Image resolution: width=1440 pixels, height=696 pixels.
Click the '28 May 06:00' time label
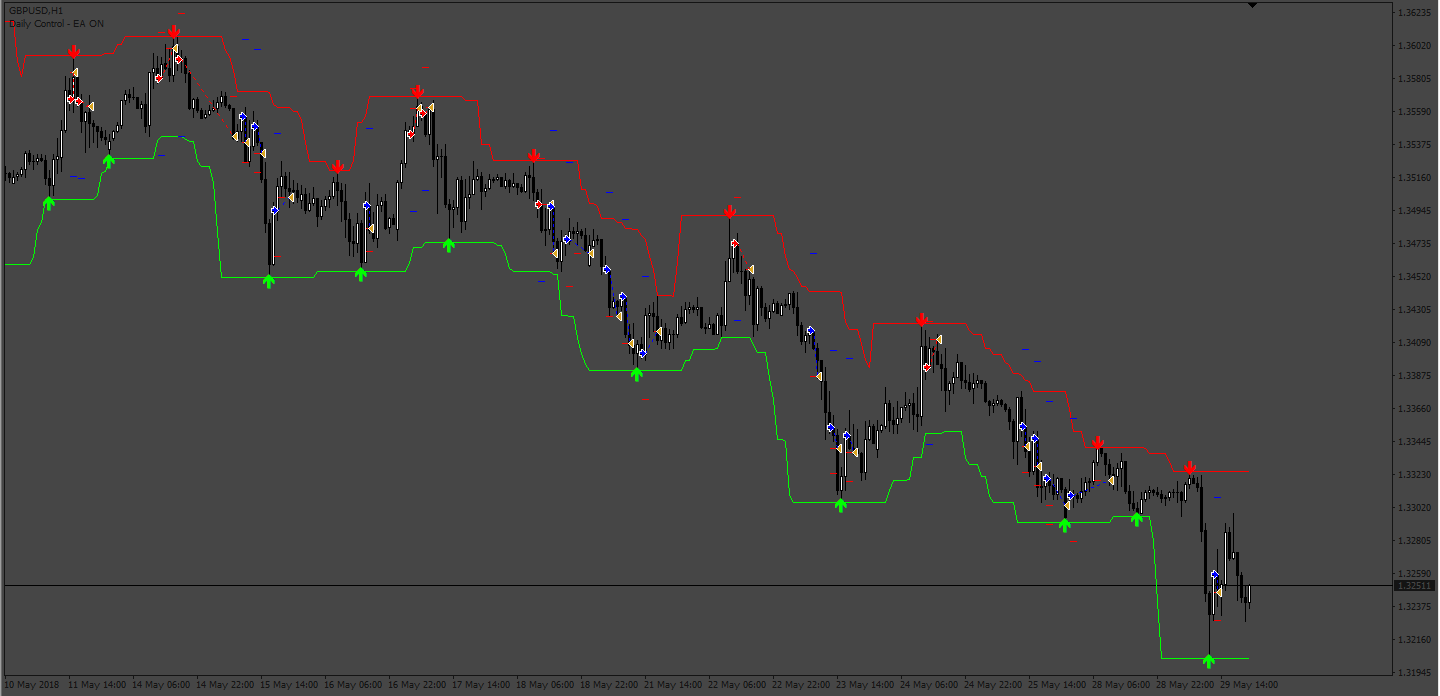1122,686
